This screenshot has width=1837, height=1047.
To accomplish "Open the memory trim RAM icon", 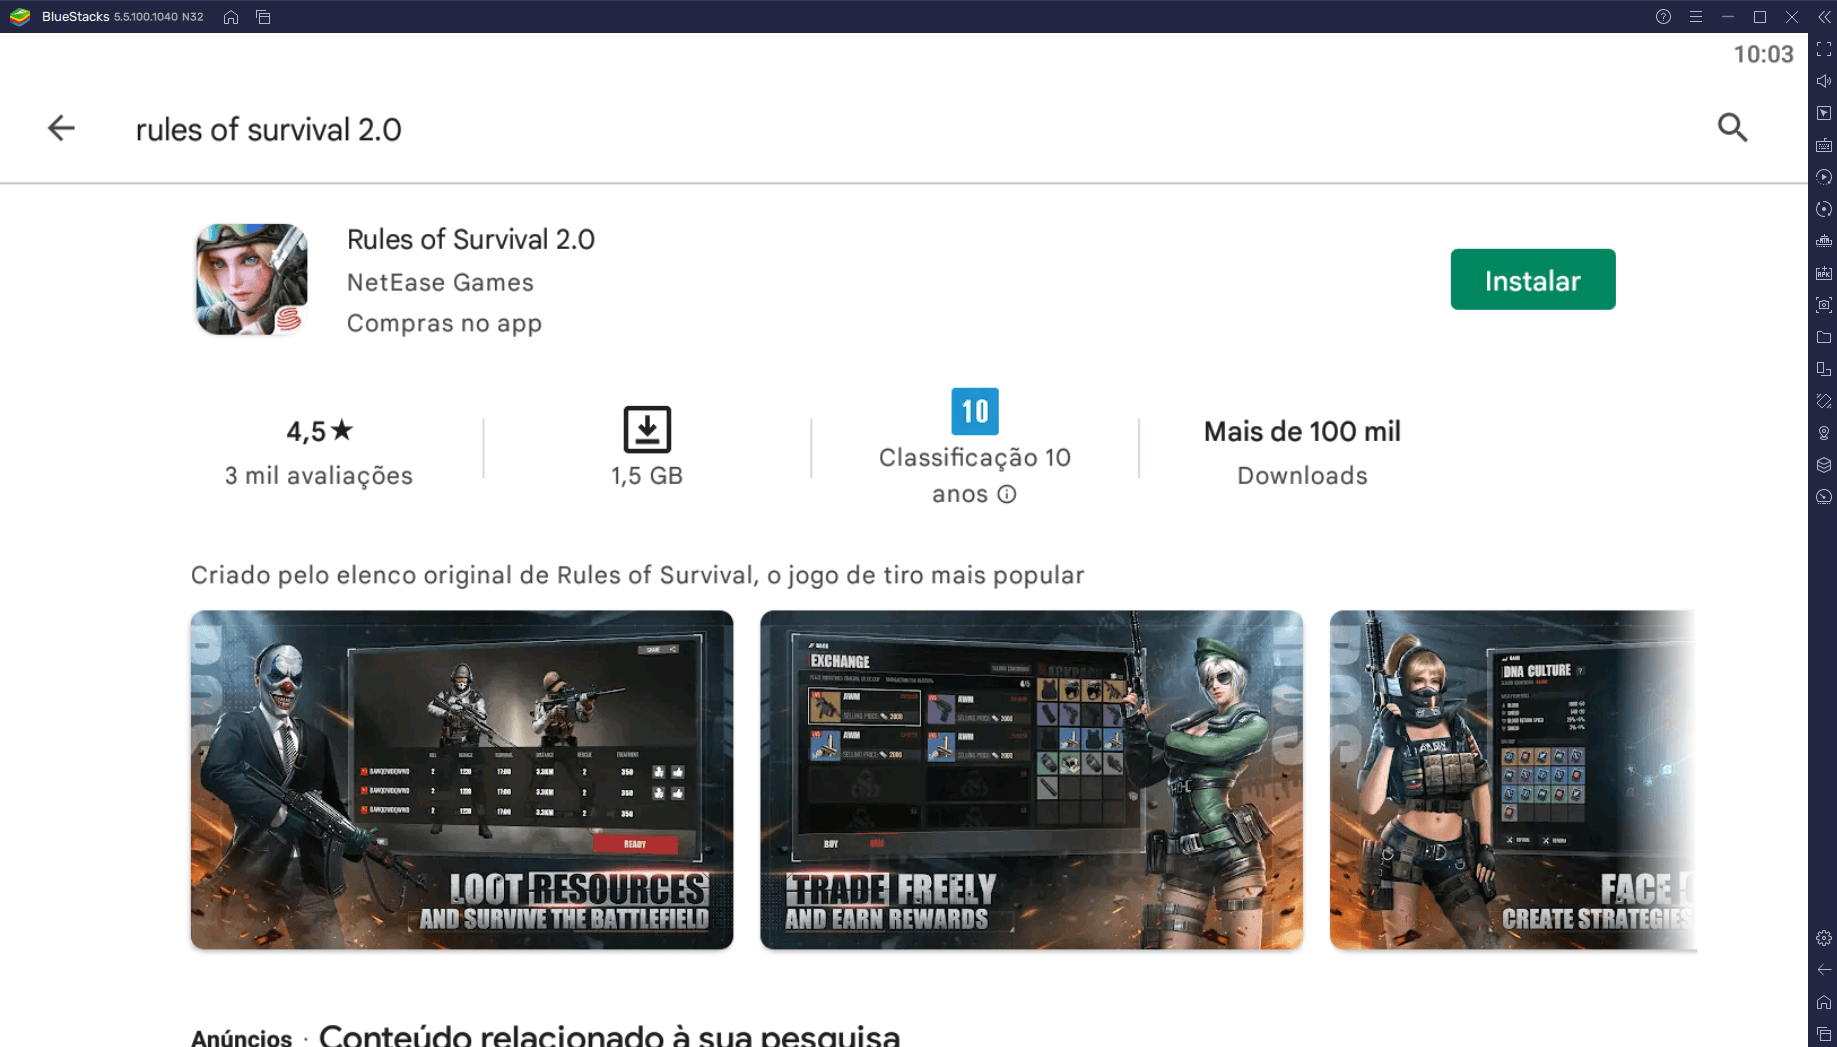I will tap(1824, 241).
